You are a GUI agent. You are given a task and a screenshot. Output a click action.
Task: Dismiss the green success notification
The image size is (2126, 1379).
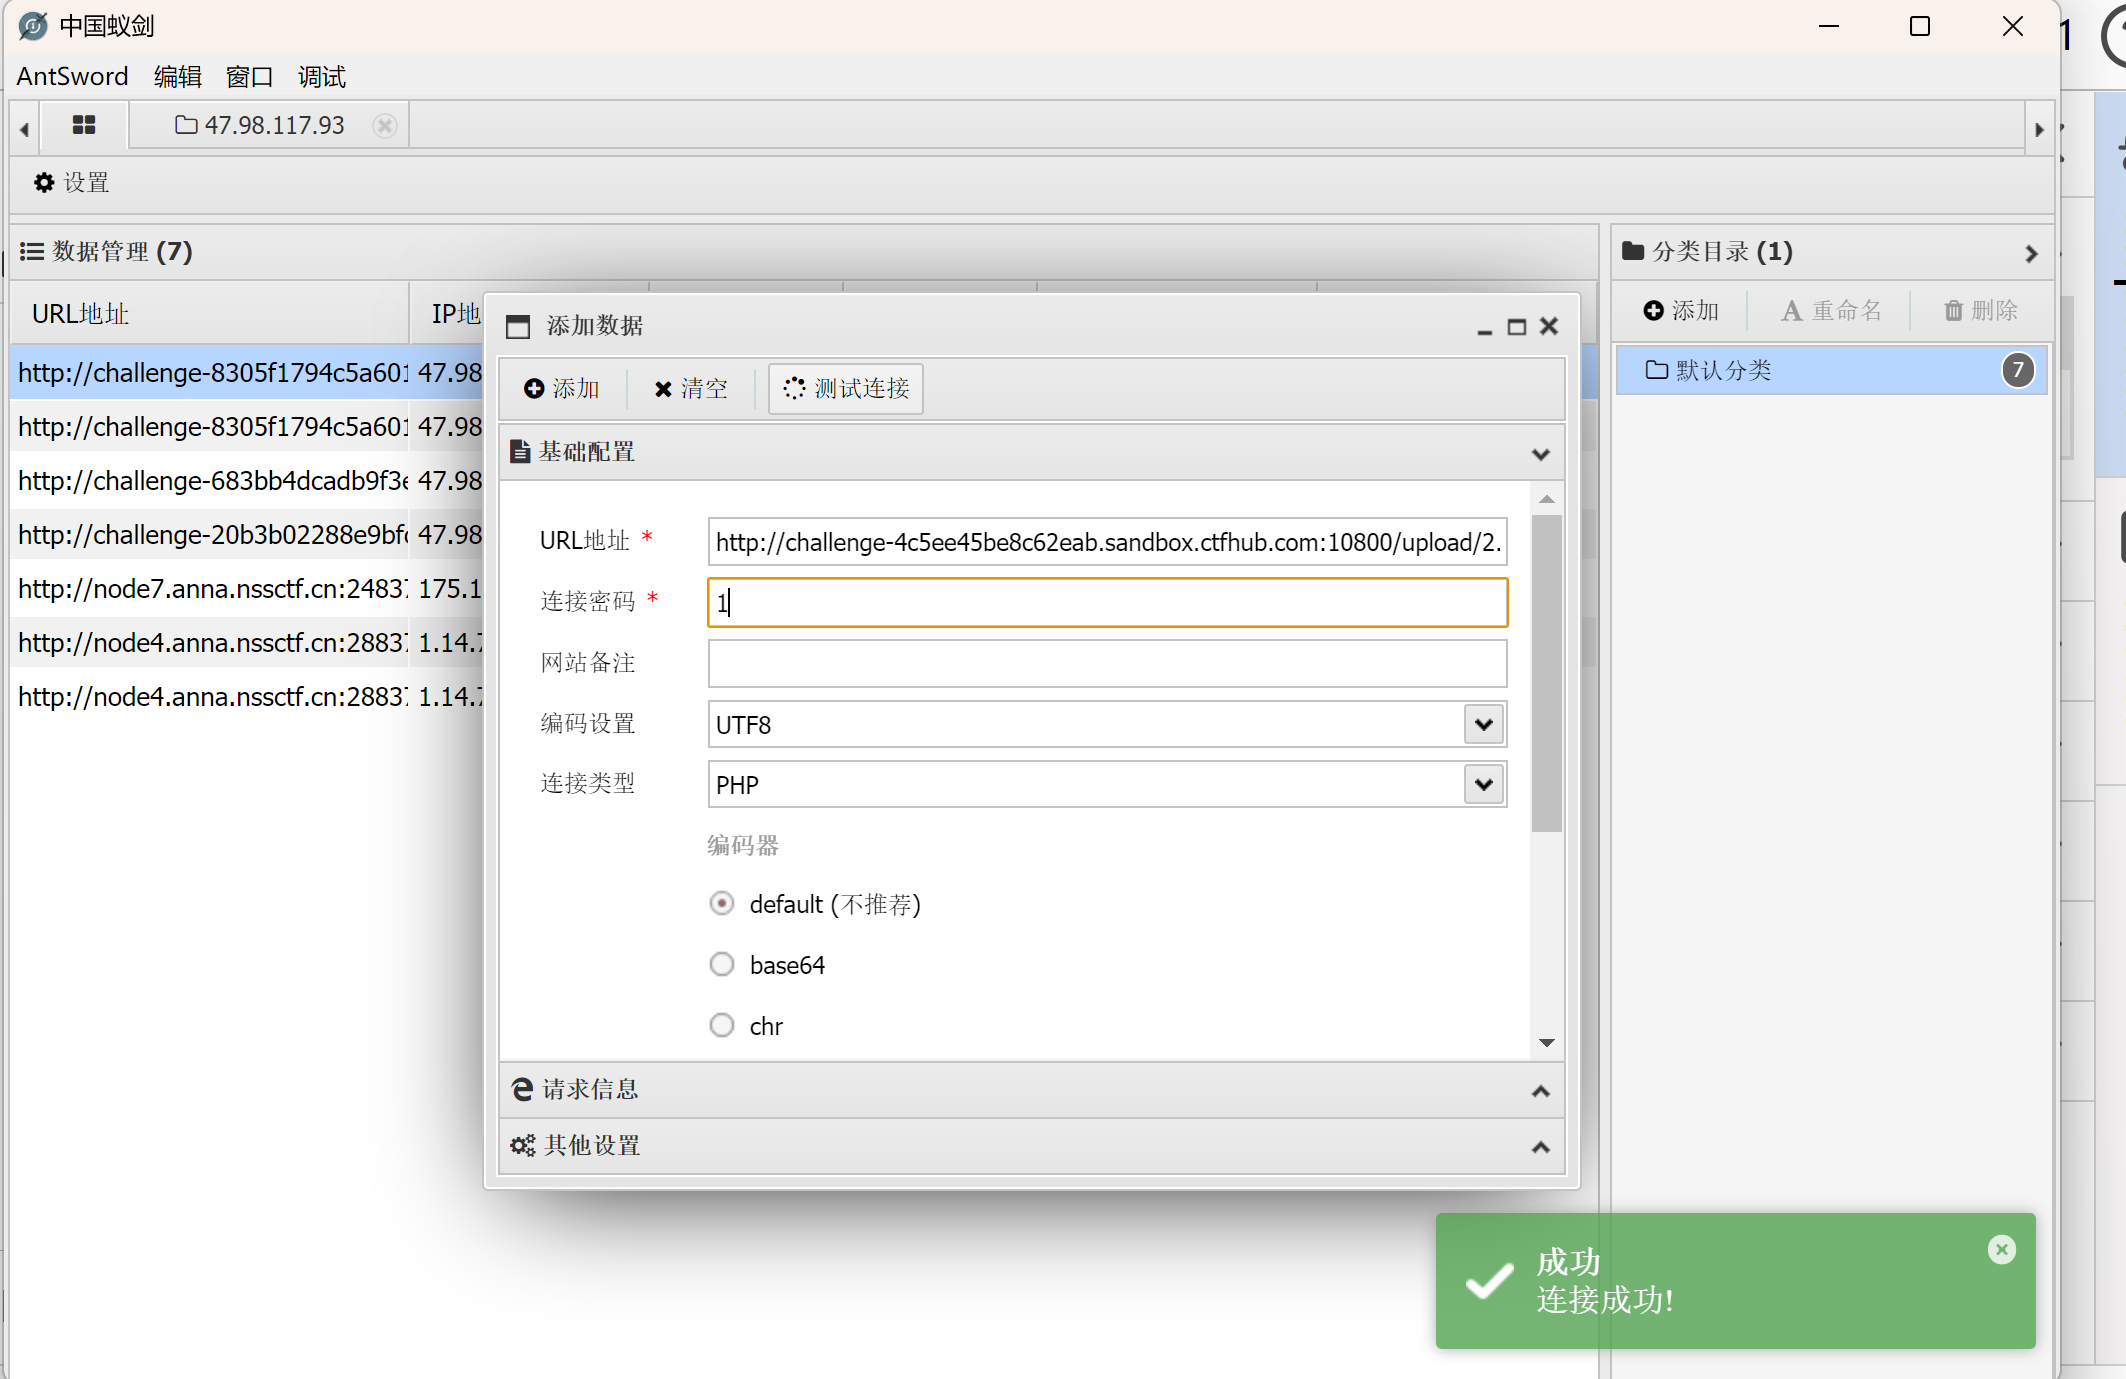click(x=2001, y=1249)
